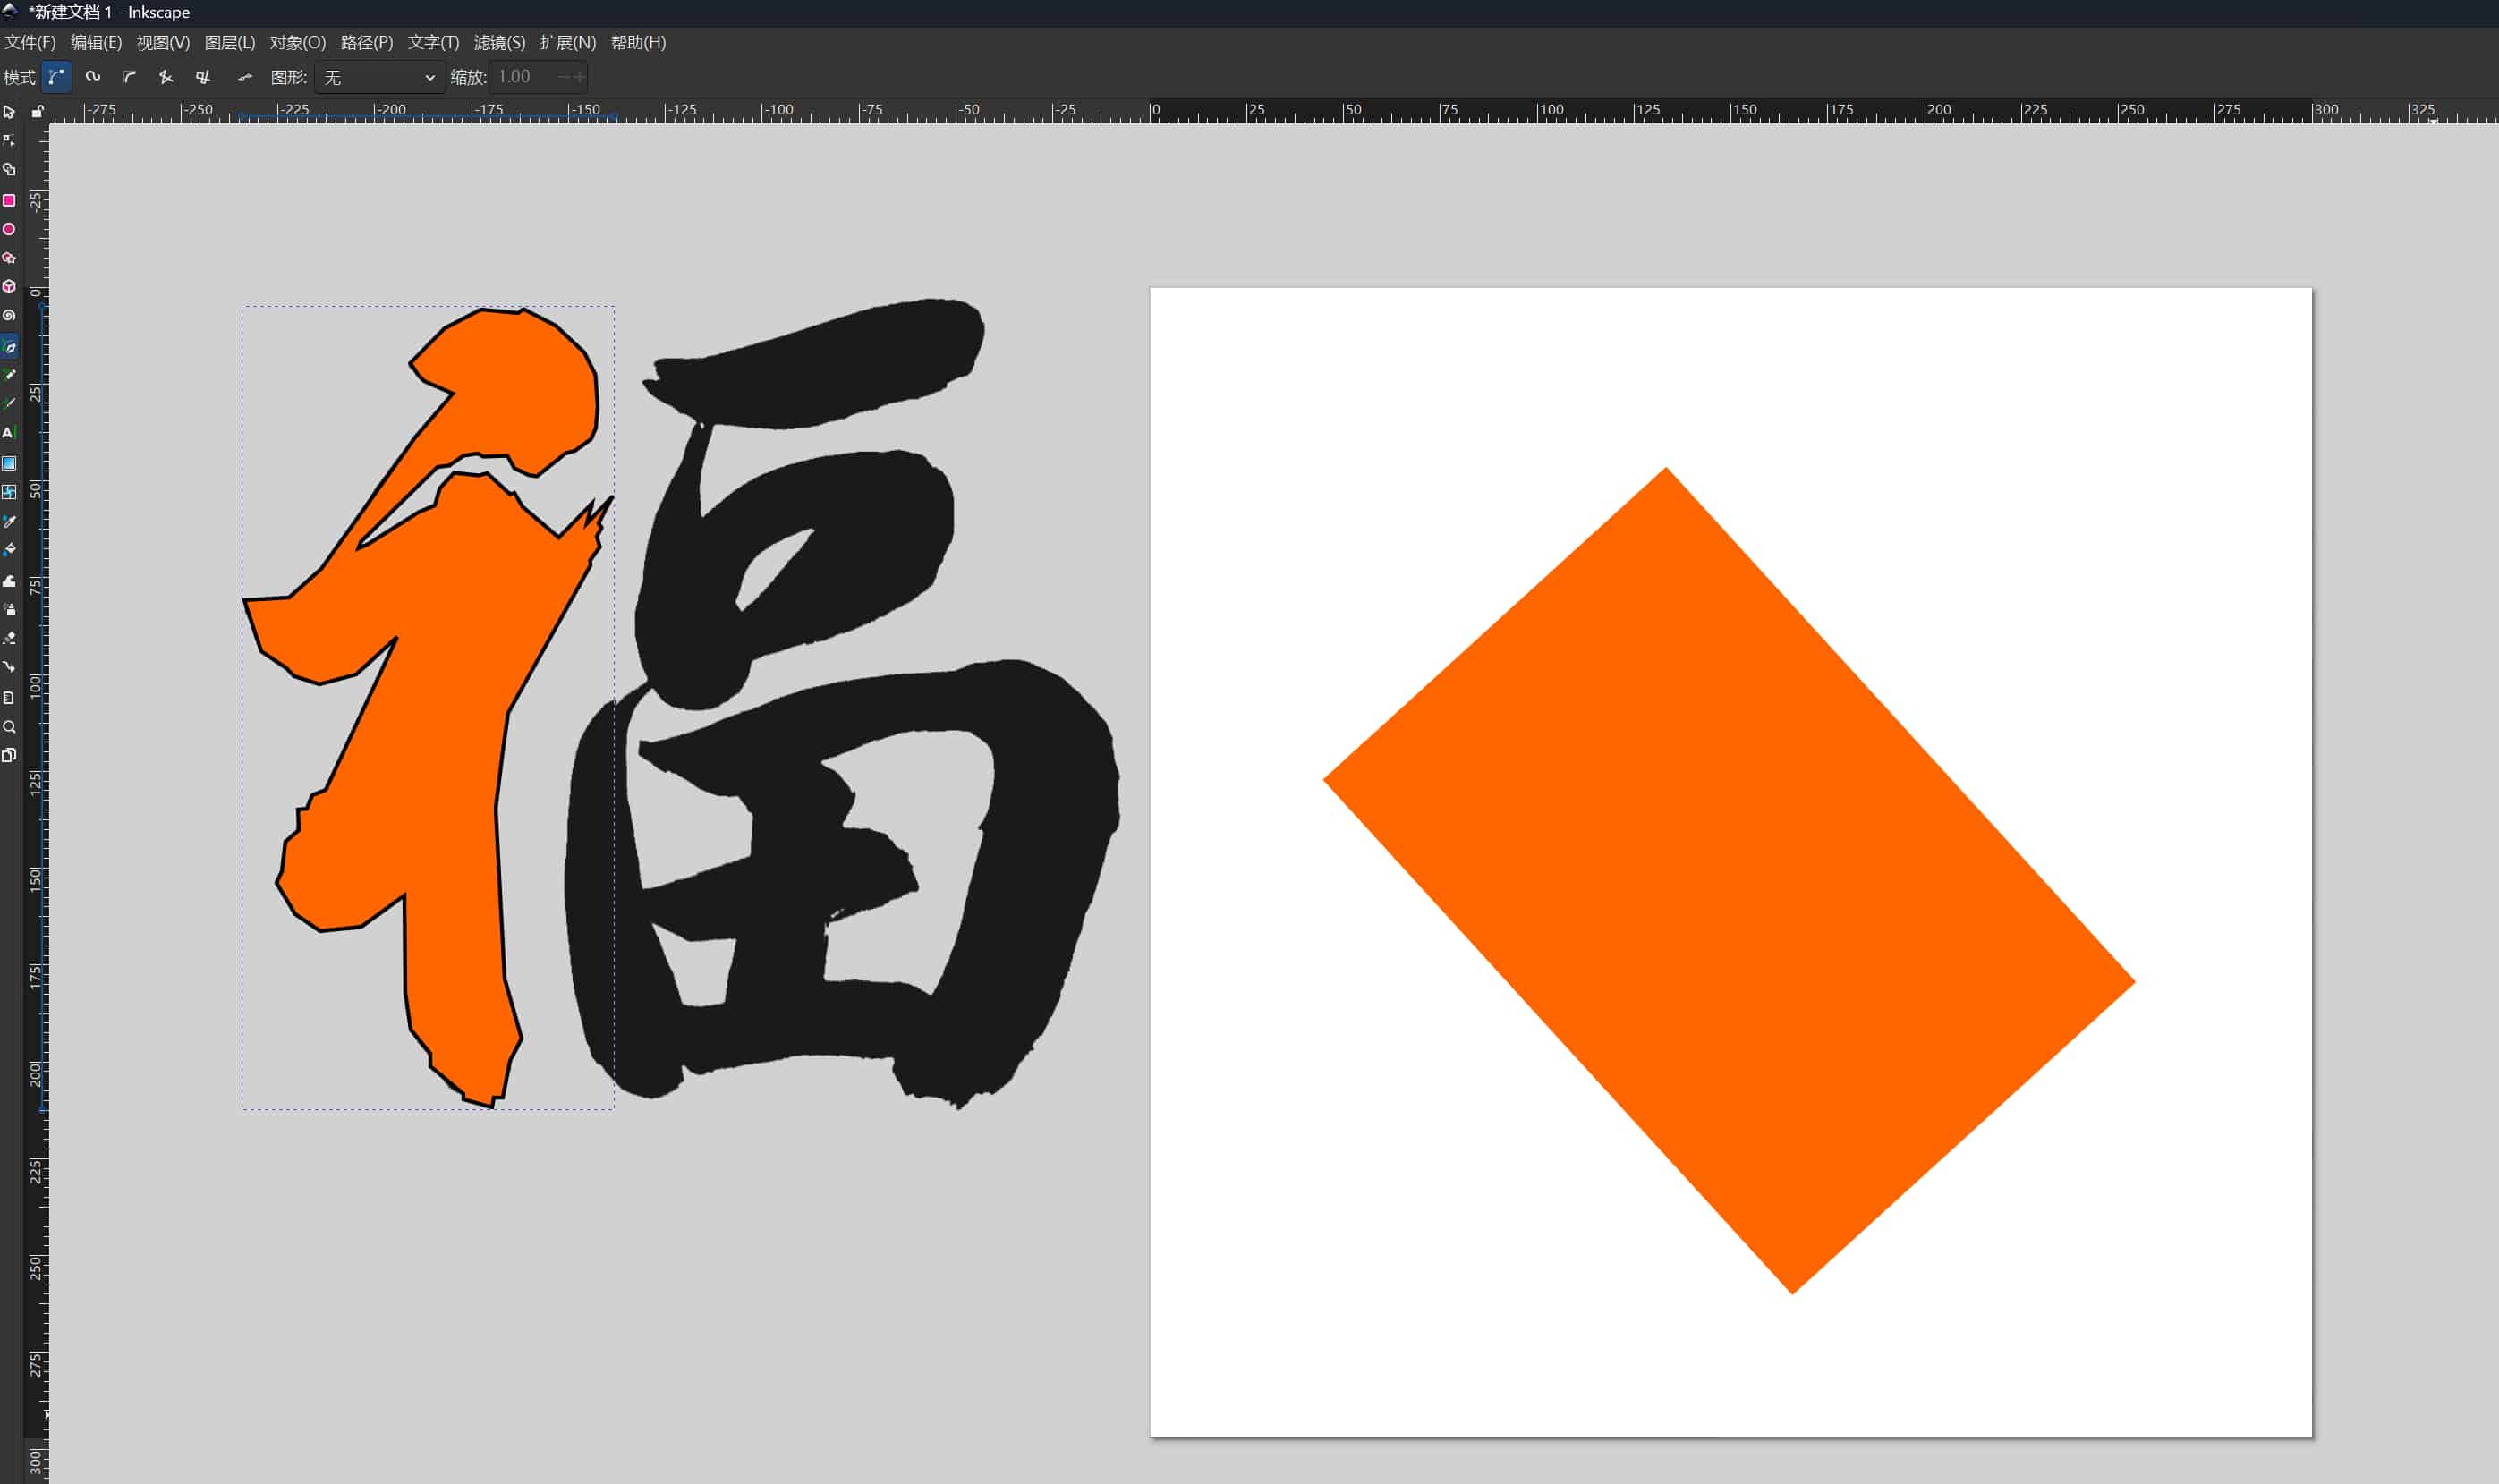
Task: Select the Text tool
Action: (x=9, y=433)
